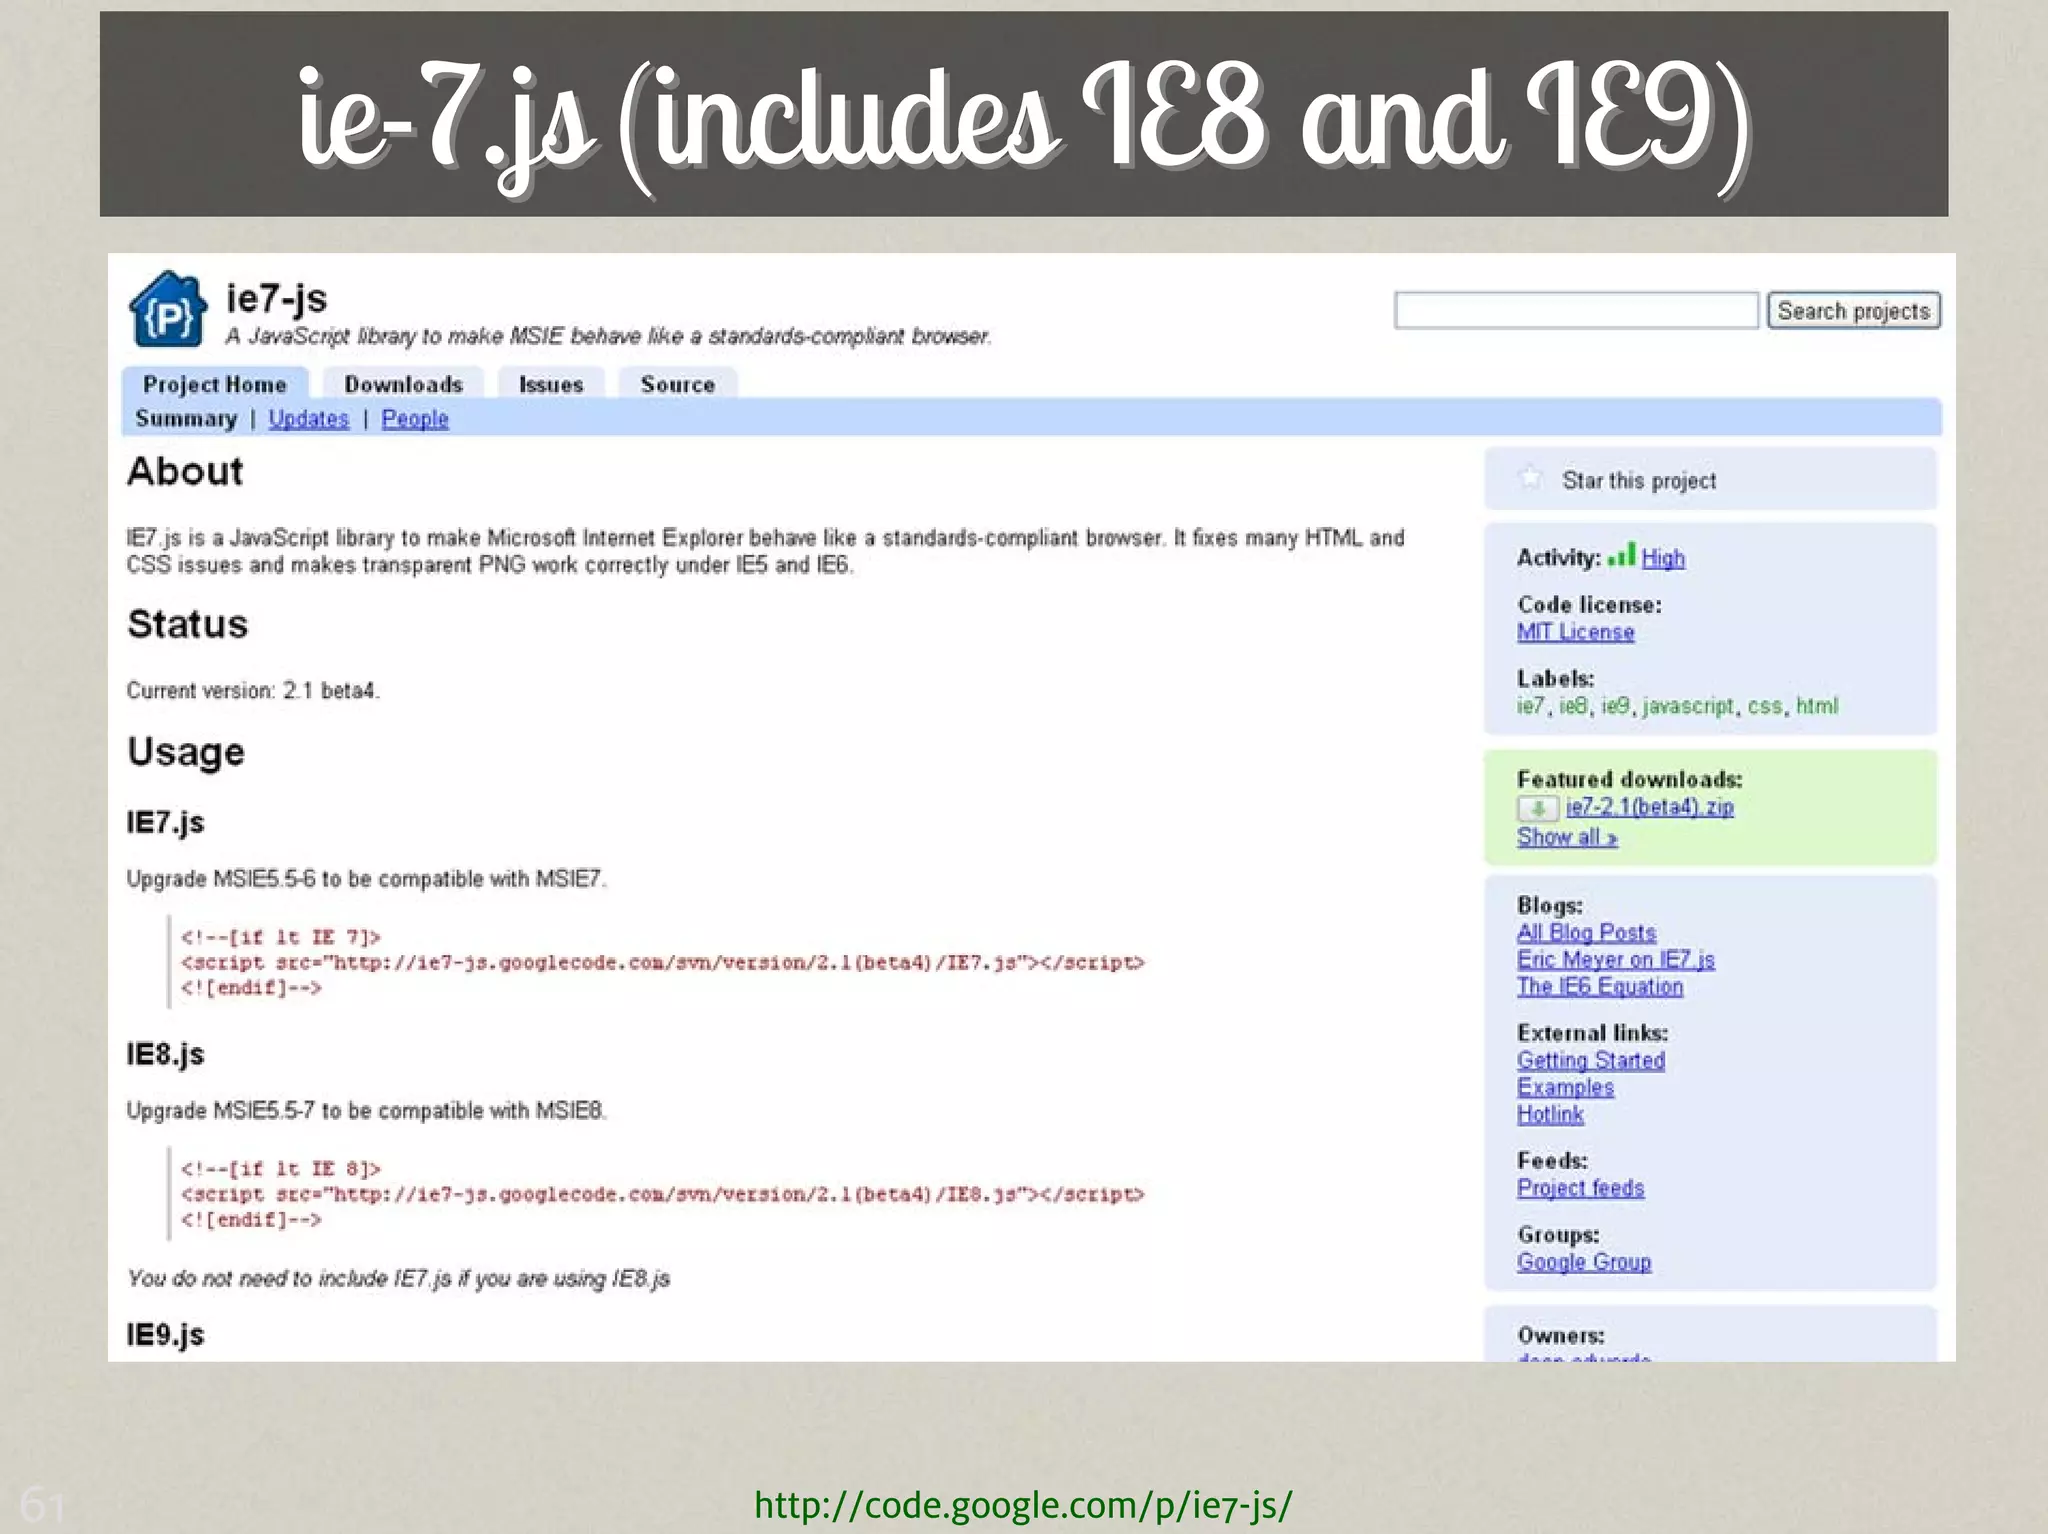Screen dimensions: 2048x1534
Task: Click the 'Star this project' text
Action: 1638,481
